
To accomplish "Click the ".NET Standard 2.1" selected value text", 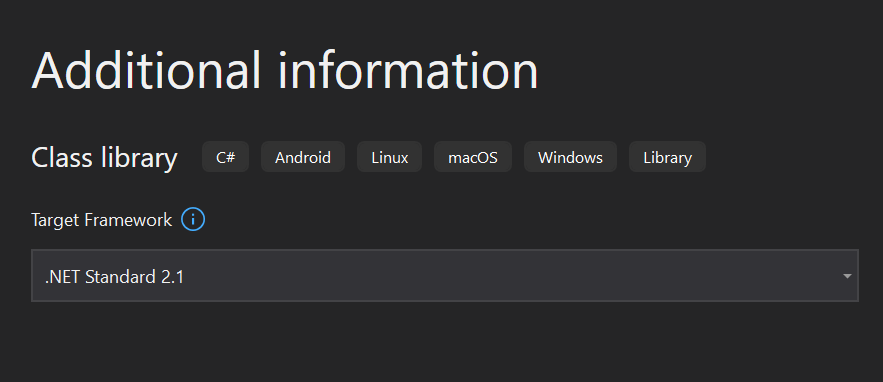I will (114, 277).
